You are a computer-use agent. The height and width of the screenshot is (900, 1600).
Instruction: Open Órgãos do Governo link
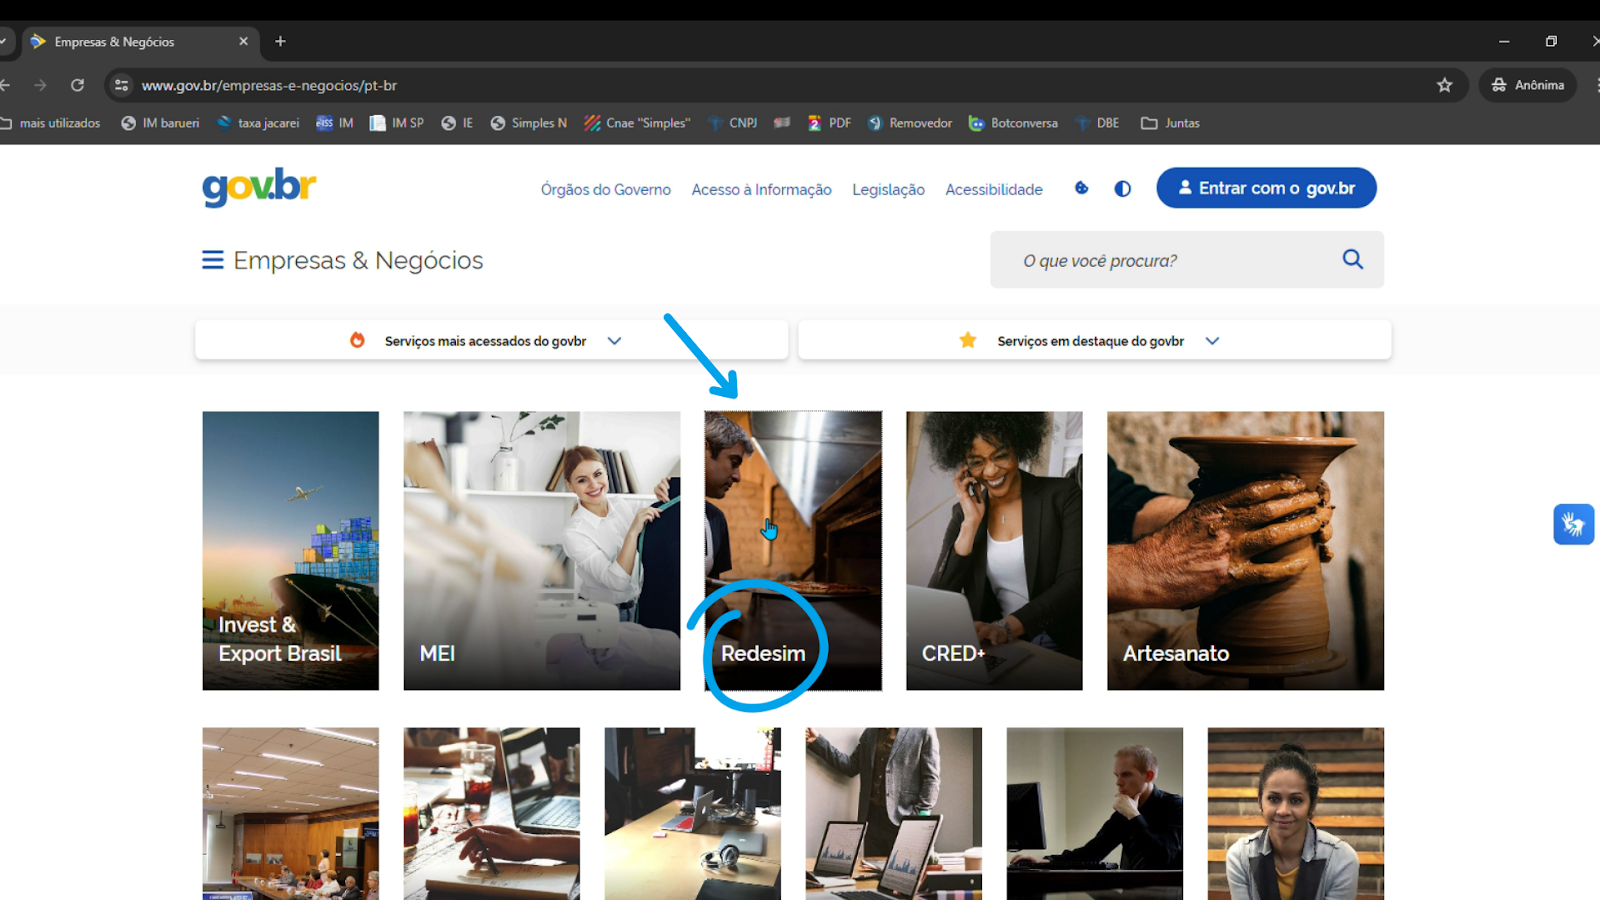click(x=606, y=189)
